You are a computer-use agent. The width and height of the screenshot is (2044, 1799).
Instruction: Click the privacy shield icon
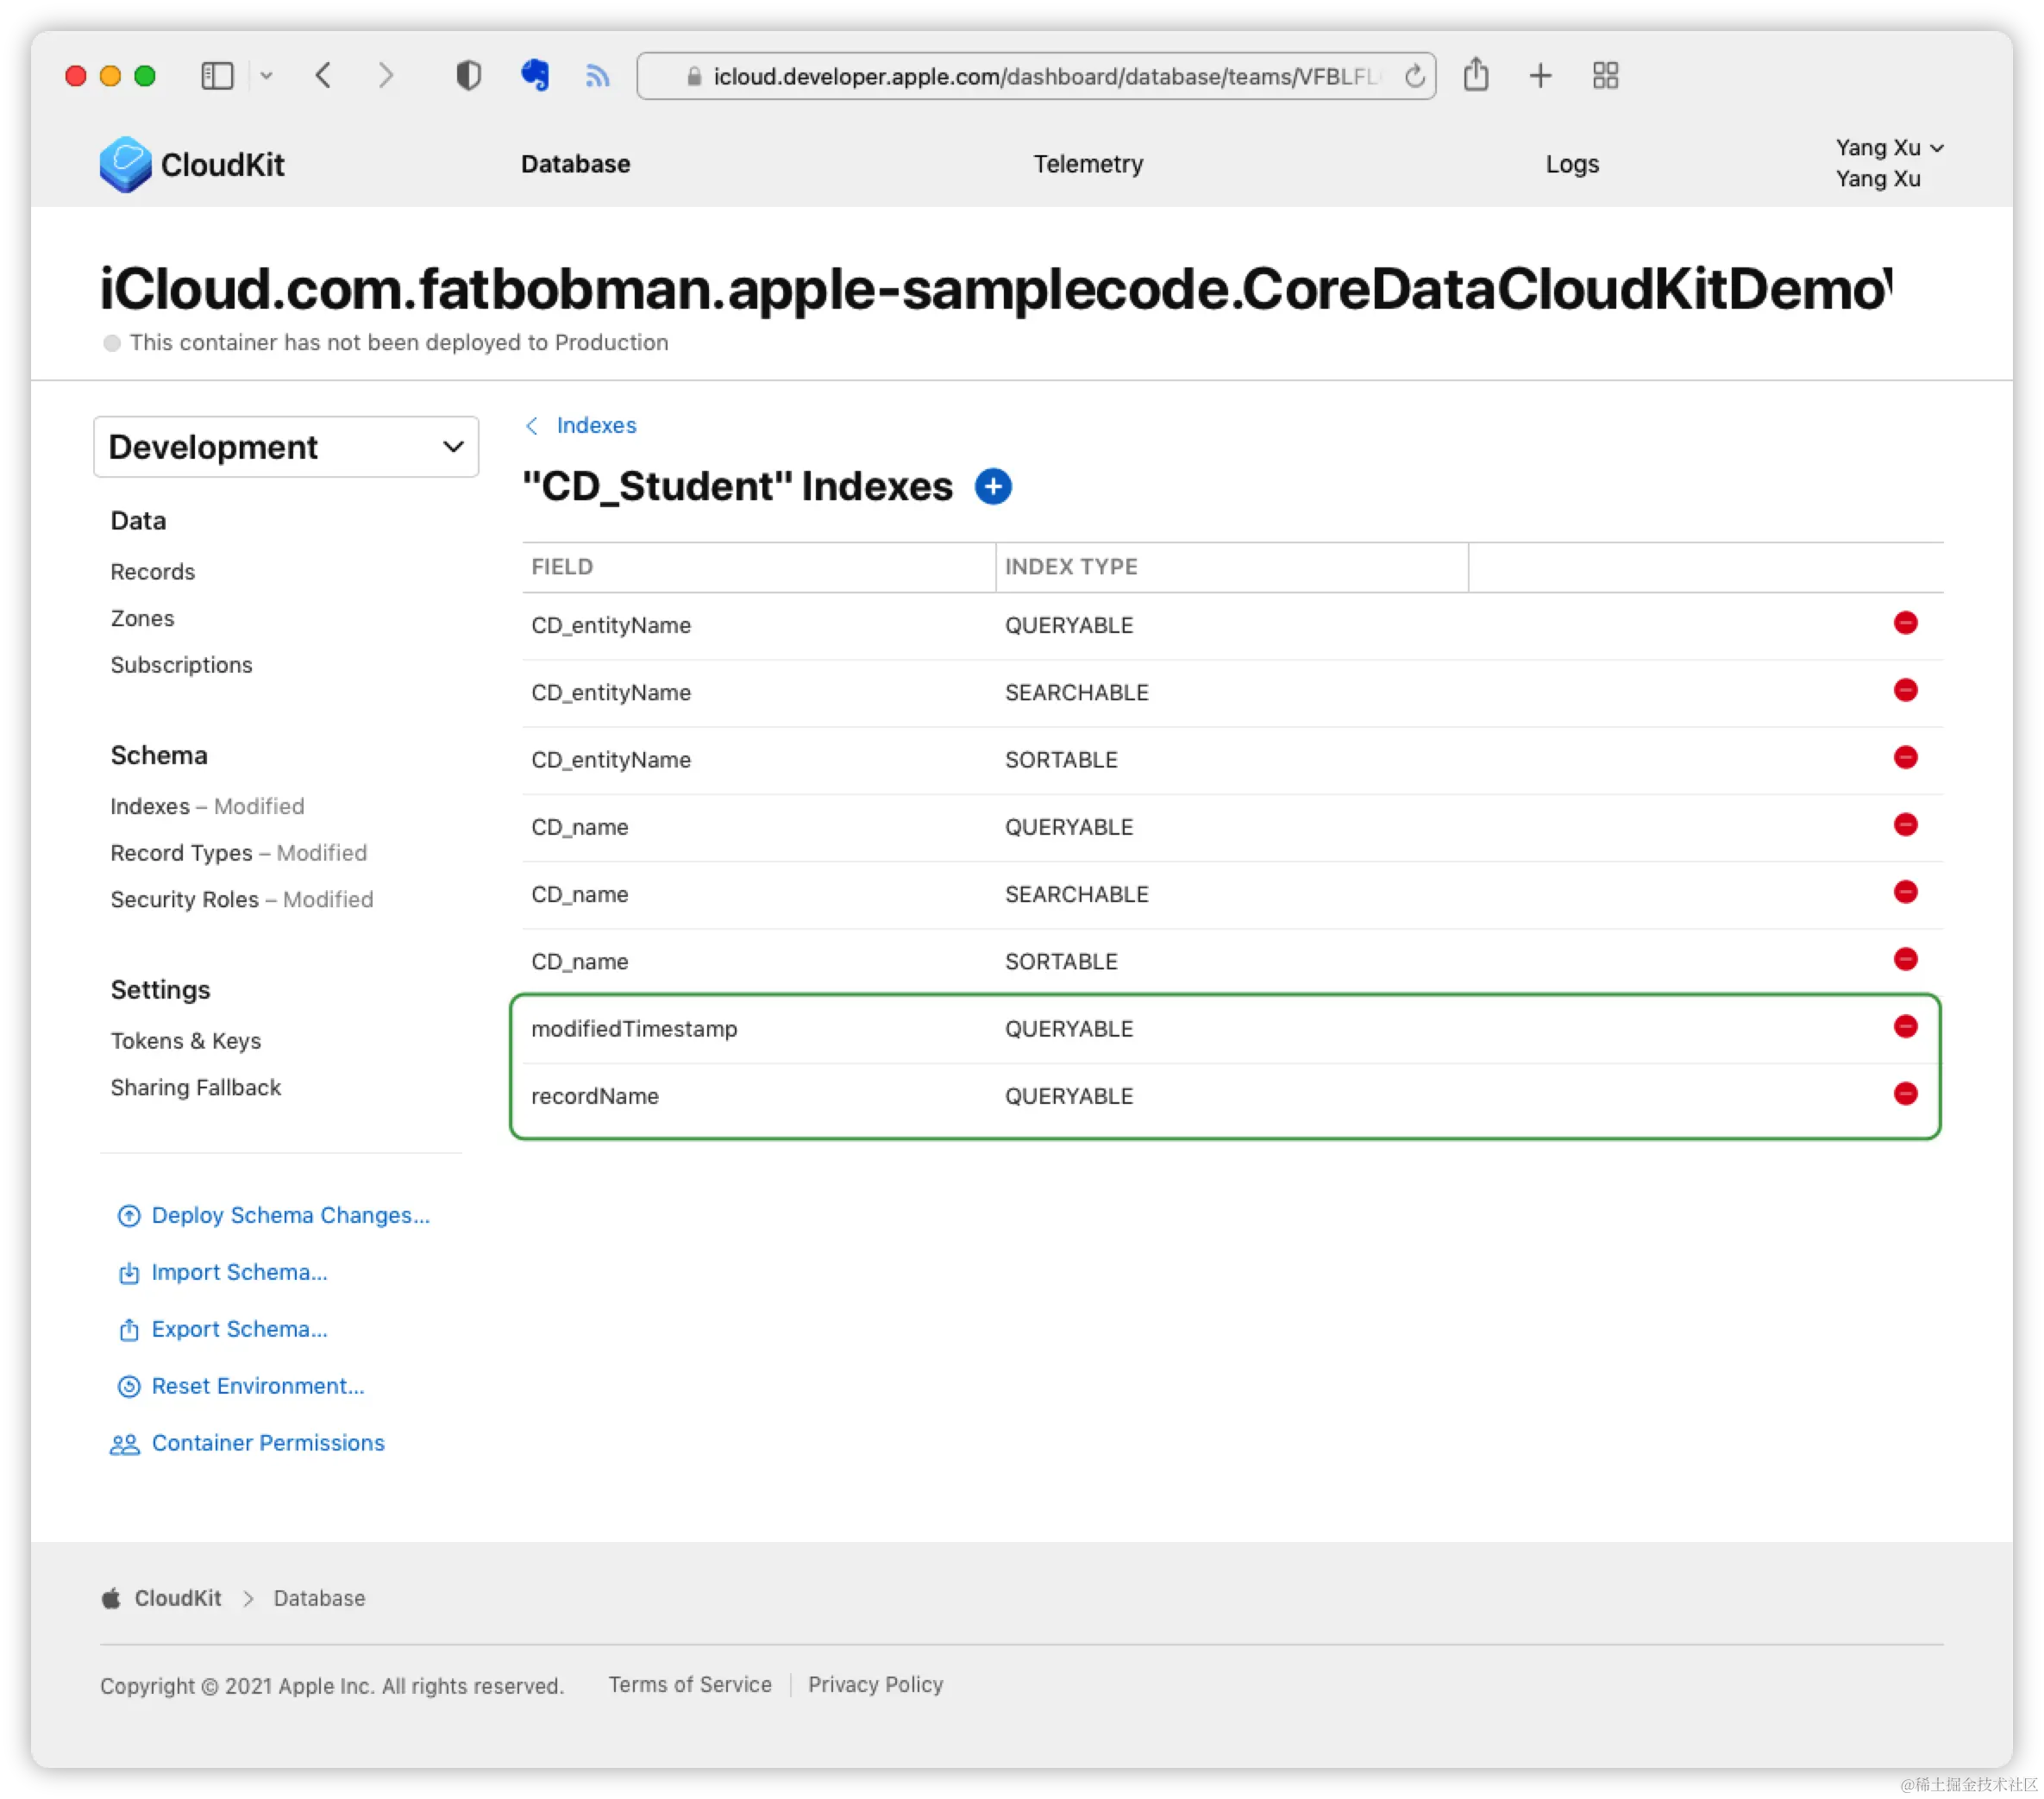click(x=468, y=76)
